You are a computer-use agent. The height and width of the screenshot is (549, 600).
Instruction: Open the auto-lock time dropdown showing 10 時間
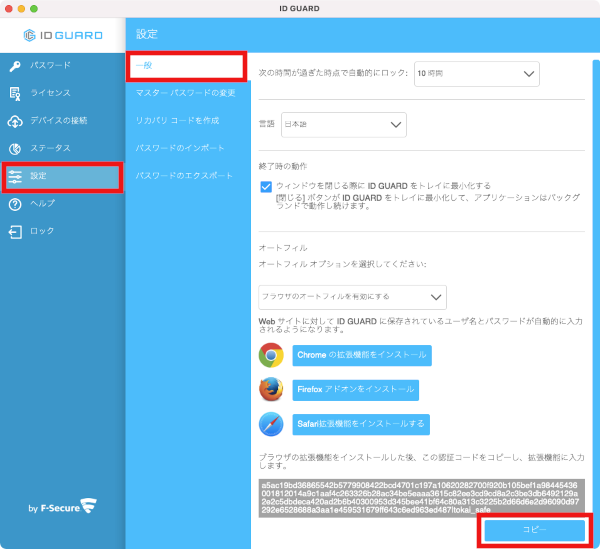point(477,74)
